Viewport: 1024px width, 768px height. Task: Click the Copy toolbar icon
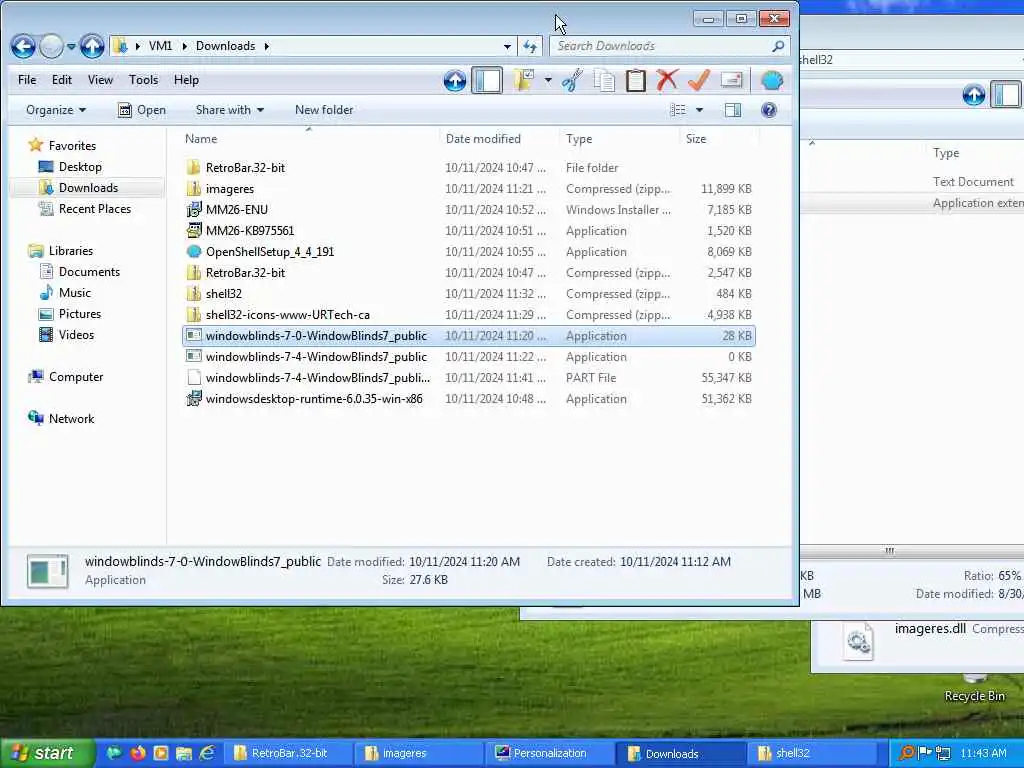[x=604, y=80]
